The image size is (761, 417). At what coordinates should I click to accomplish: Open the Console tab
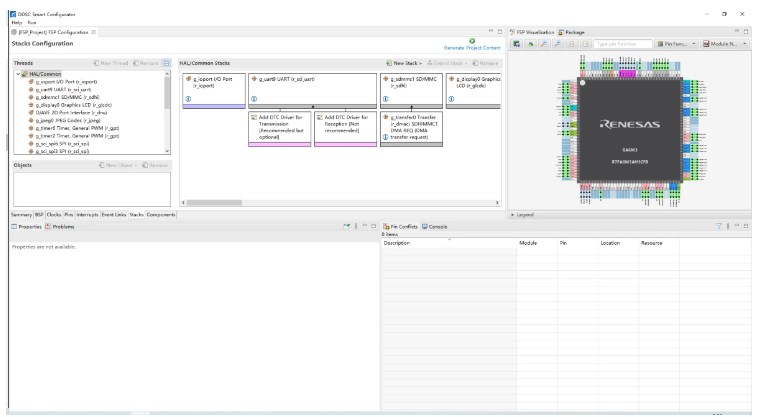click(435, 227)
